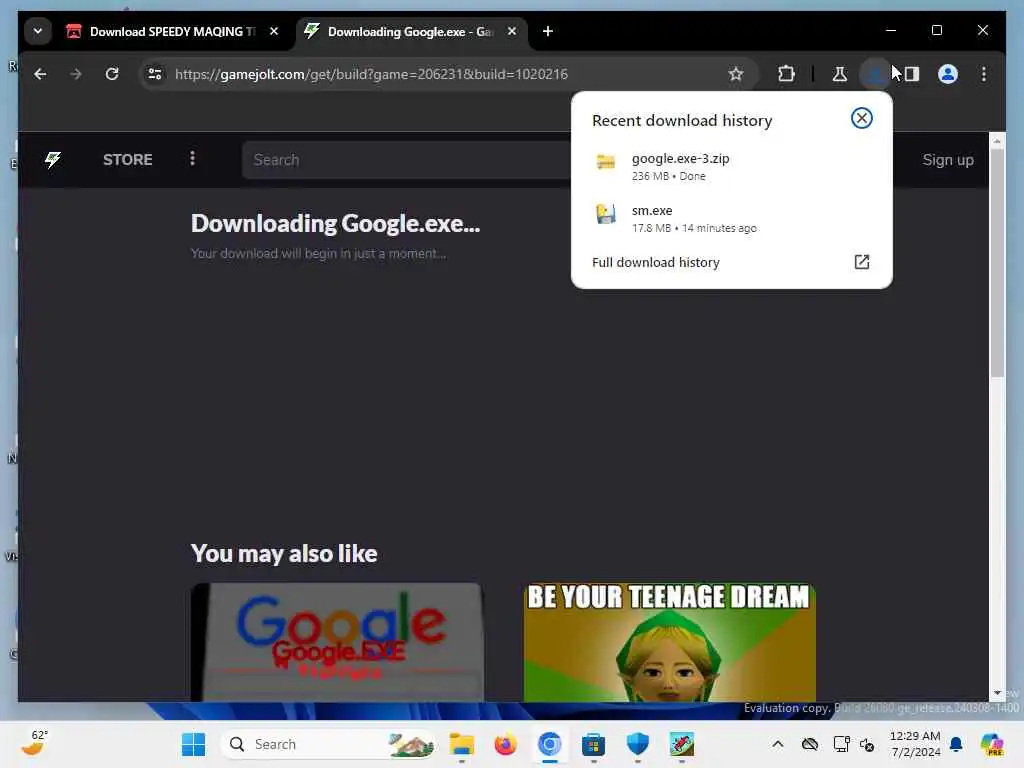
Task: Click the Game Jolt lightning logo
Action: (53, 159)
